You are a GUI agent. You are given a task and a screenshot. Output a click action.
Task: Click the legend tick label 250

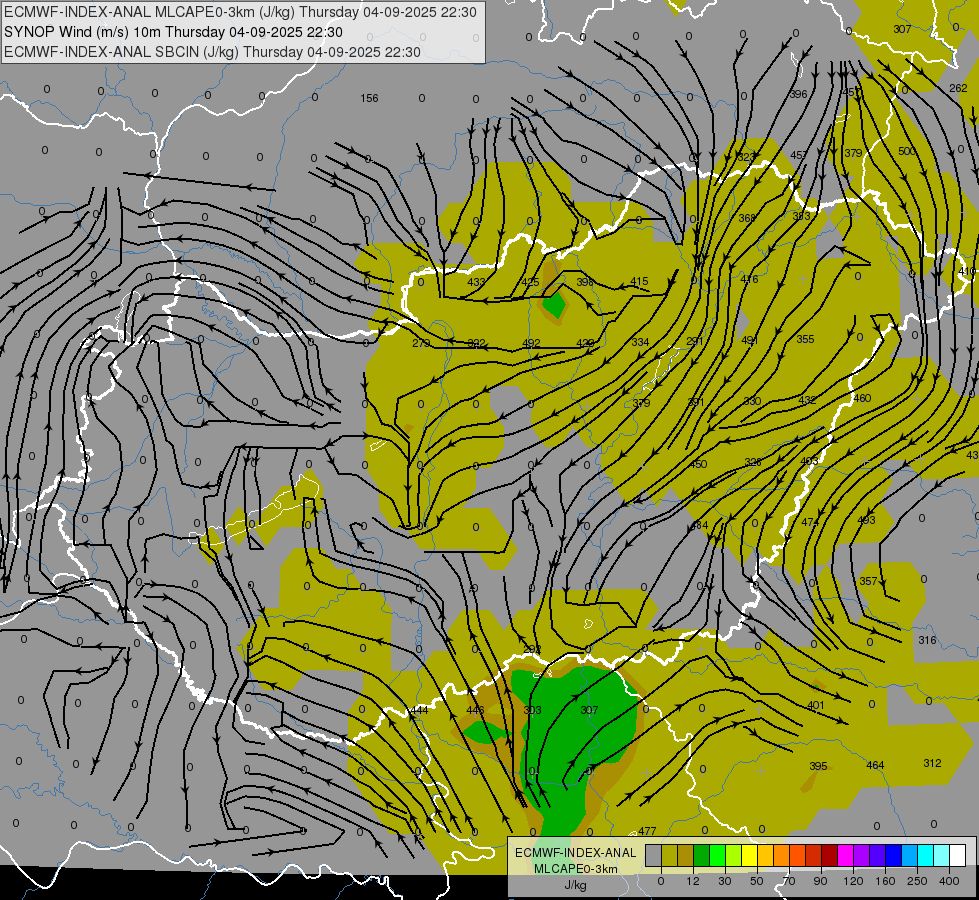pyautogui.click(x=917, y=881)
